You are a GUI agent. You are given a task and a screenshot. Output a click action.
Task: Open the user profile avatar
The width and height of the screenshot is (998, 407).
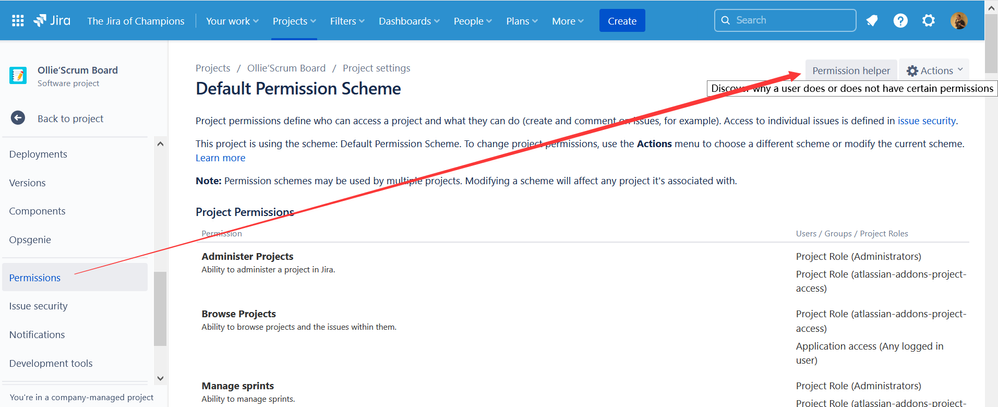pos(959,20)
